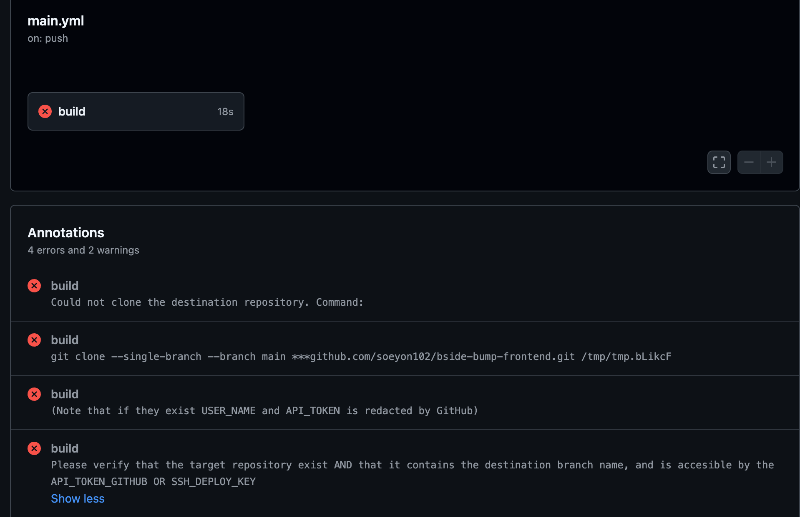This screenshot has width=800, height=517.
Task: Select 'Could not clone the destination repository' message
Action: coord(207,302)
